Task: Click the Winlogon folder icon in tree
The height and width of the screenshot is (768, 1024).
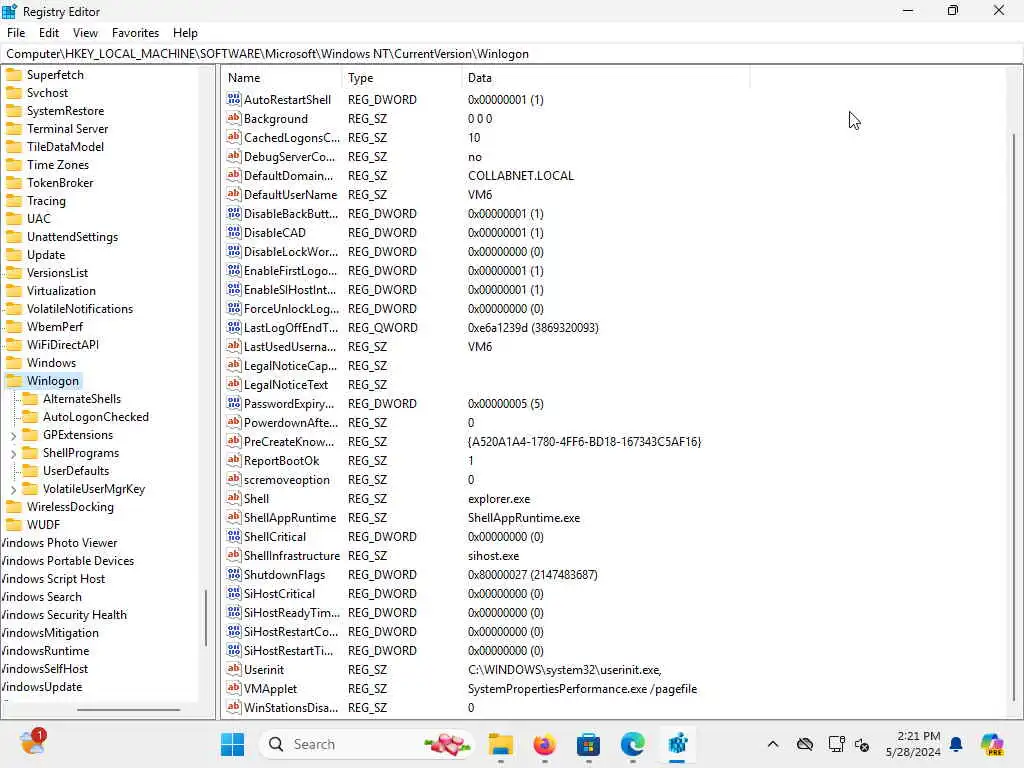Action: (14, 381)
